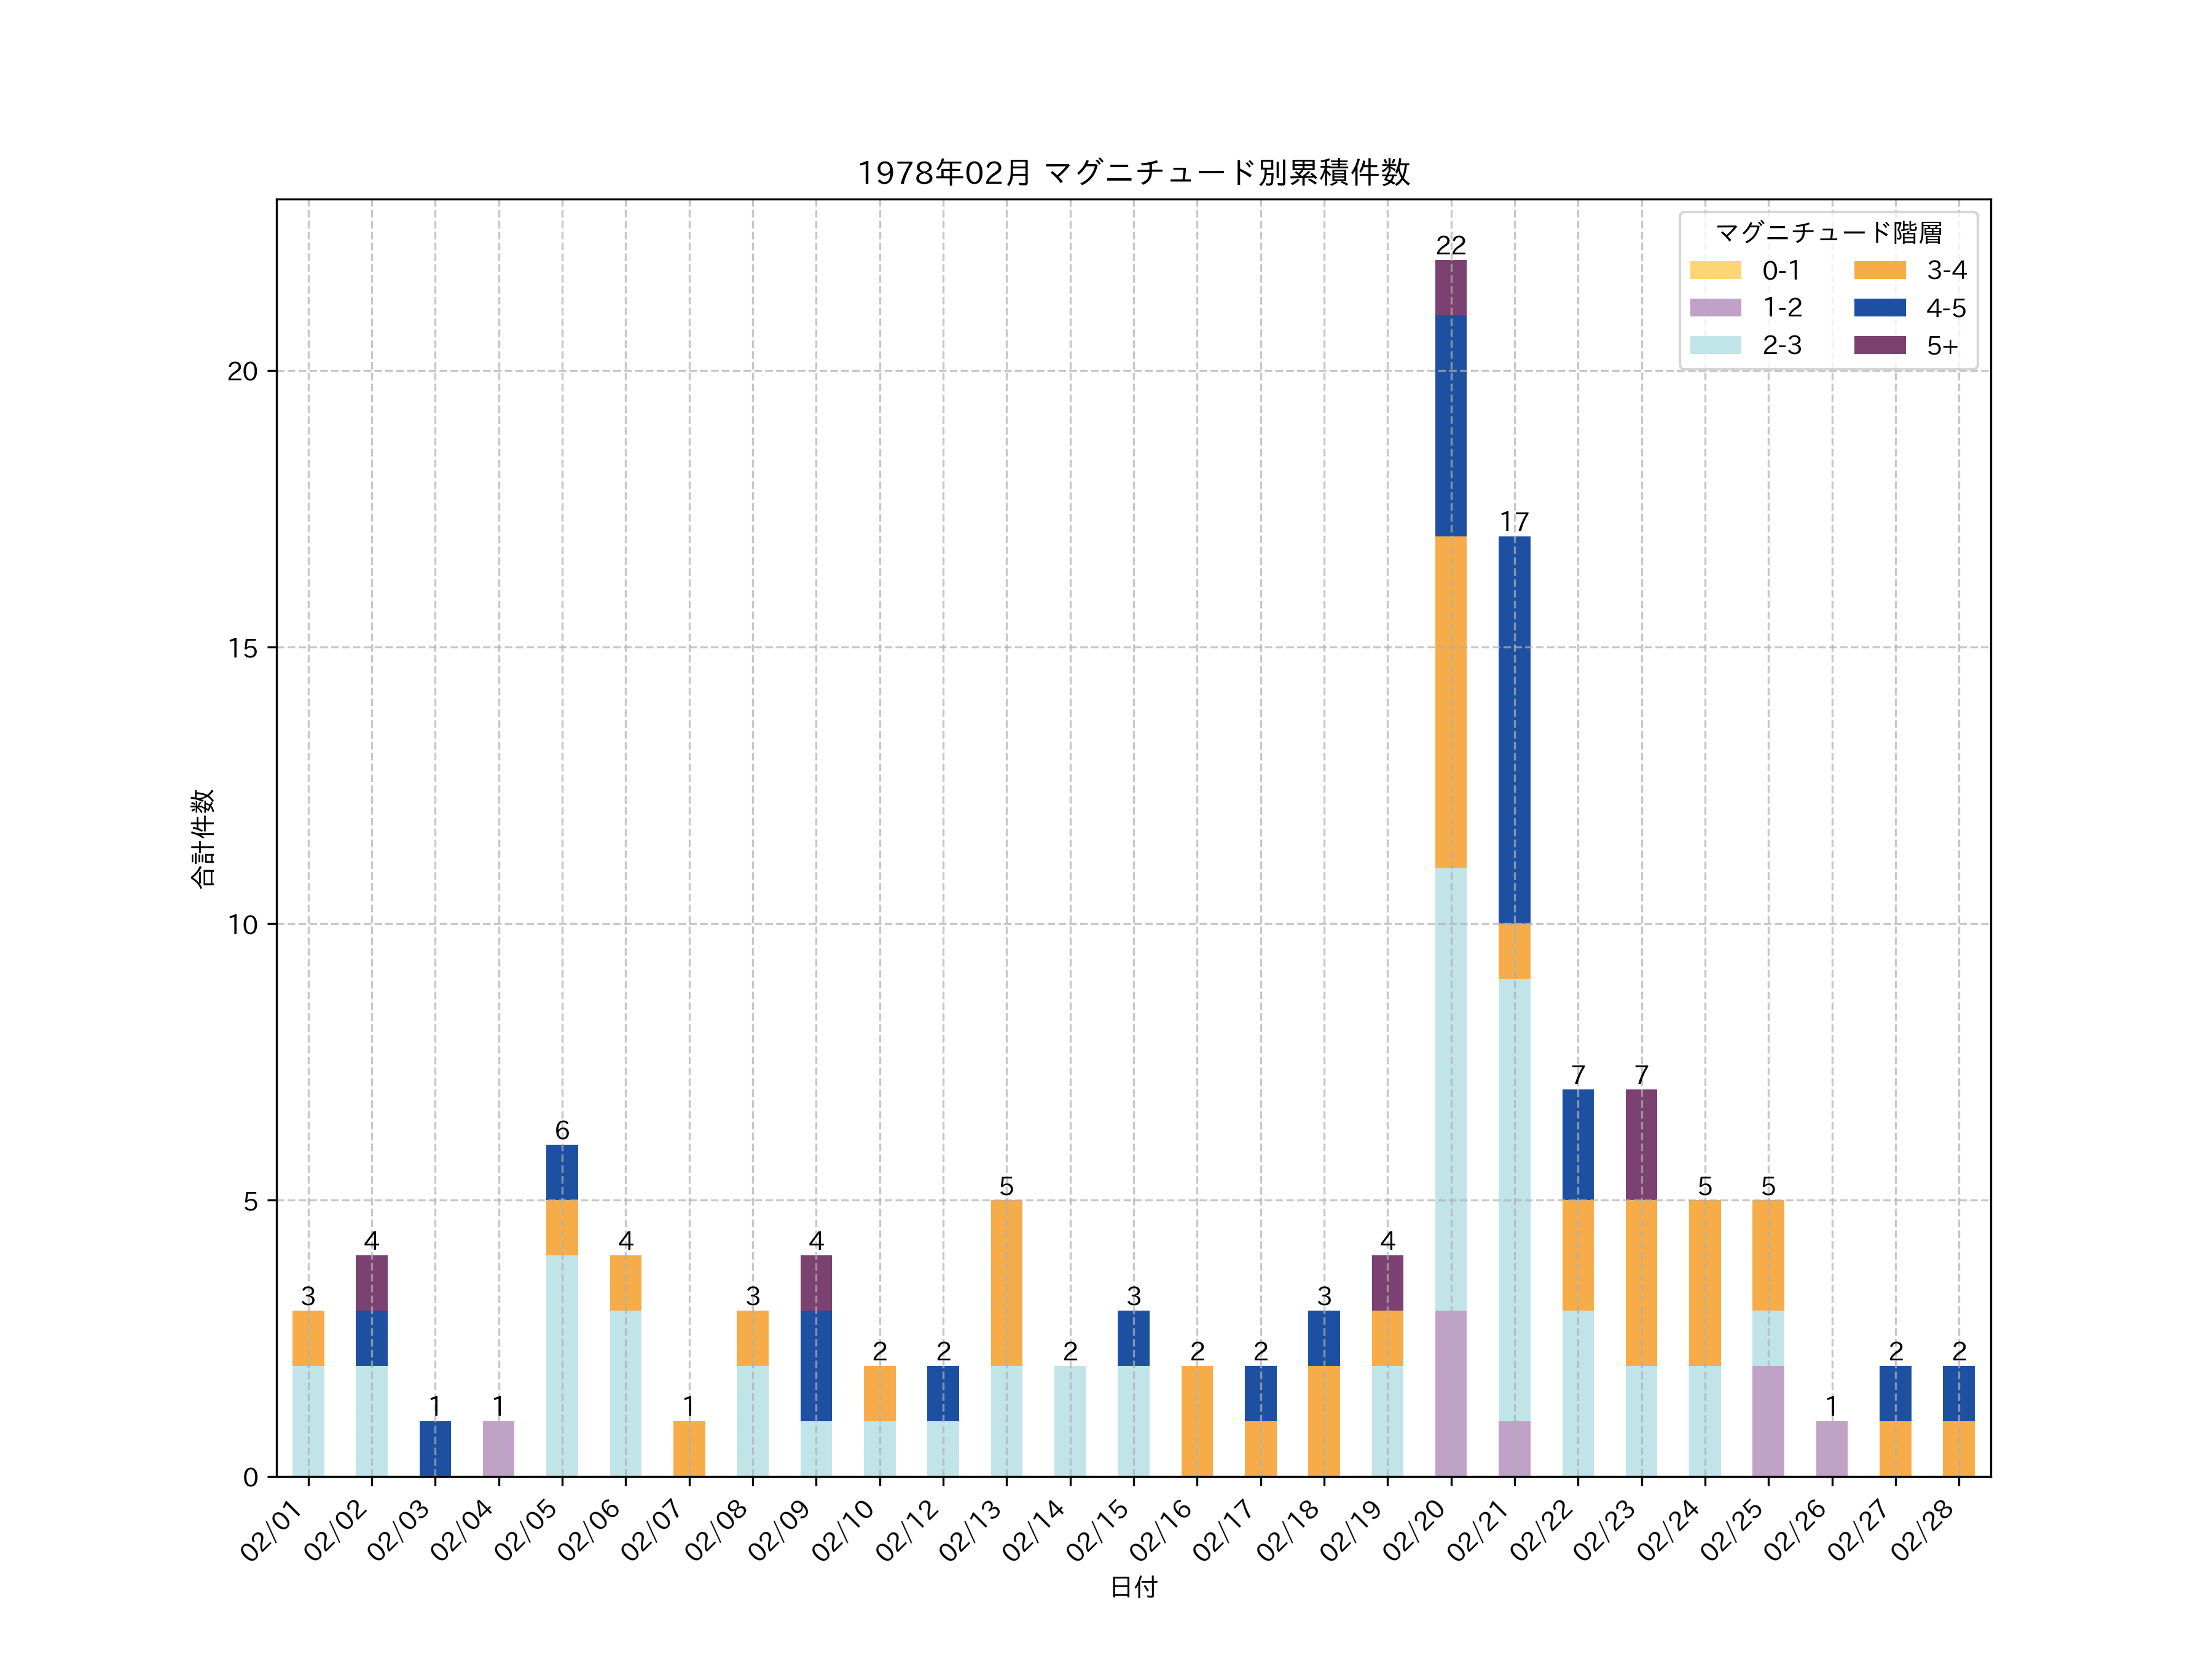
Task: Click the 0-1 legend color swatch
Action: [x=1715, y=270]
